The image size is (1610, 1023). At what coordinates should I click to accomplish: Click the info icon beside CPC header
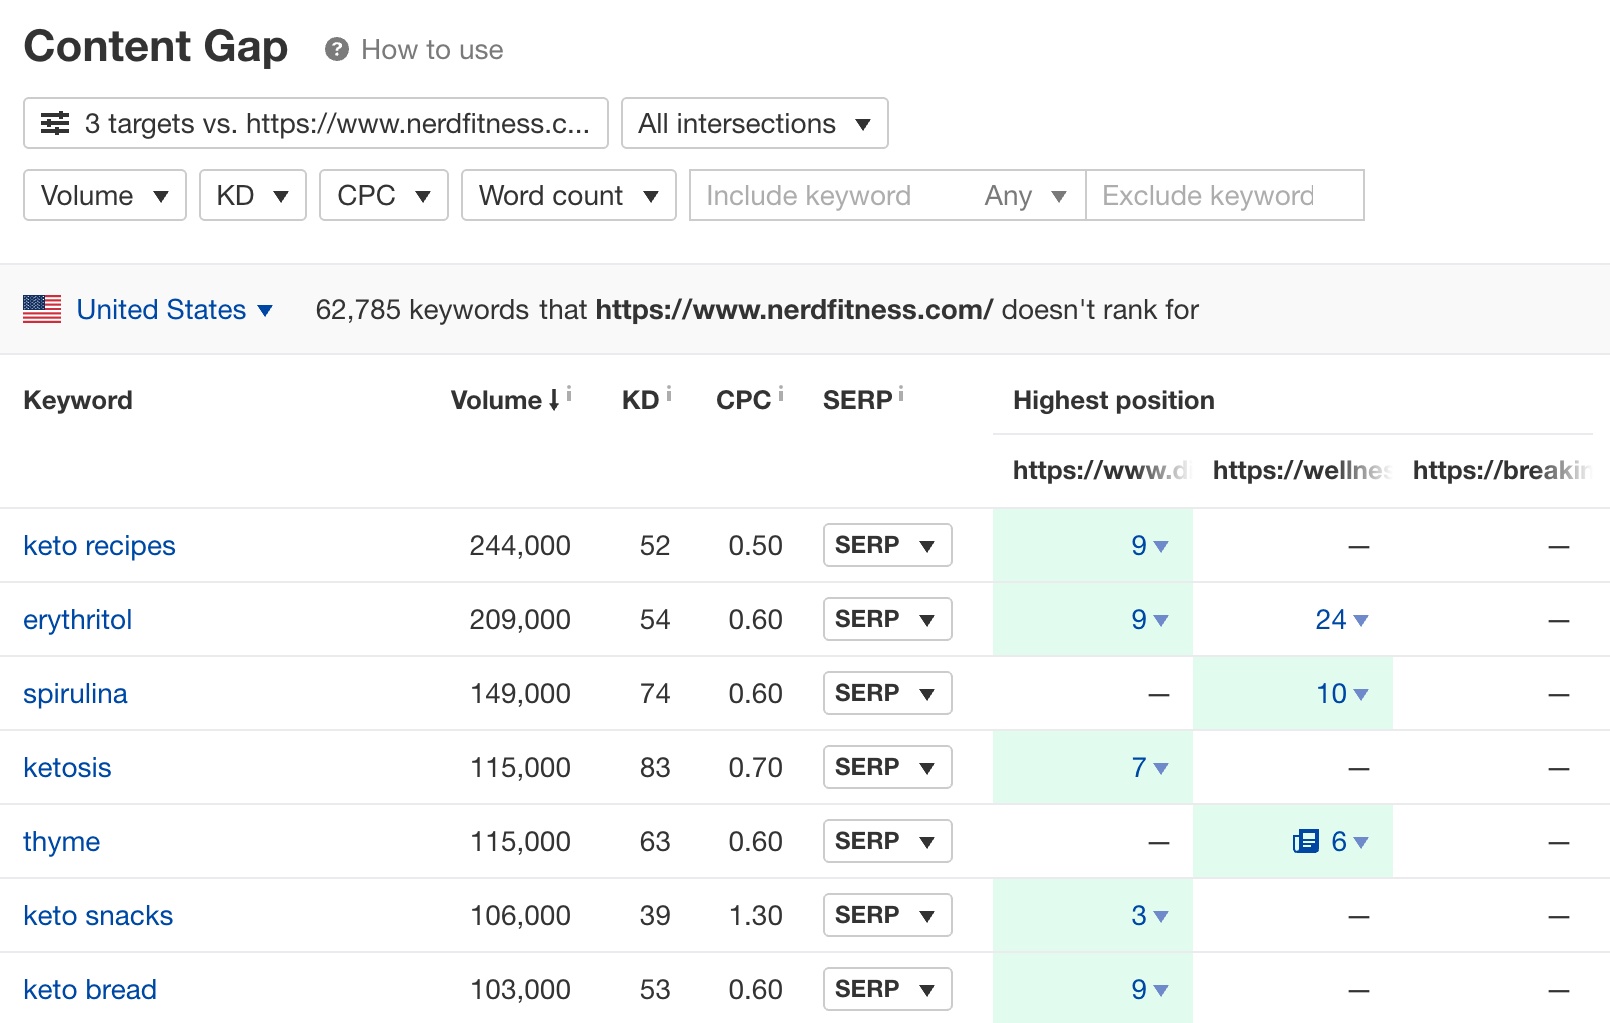click(781, 394)
